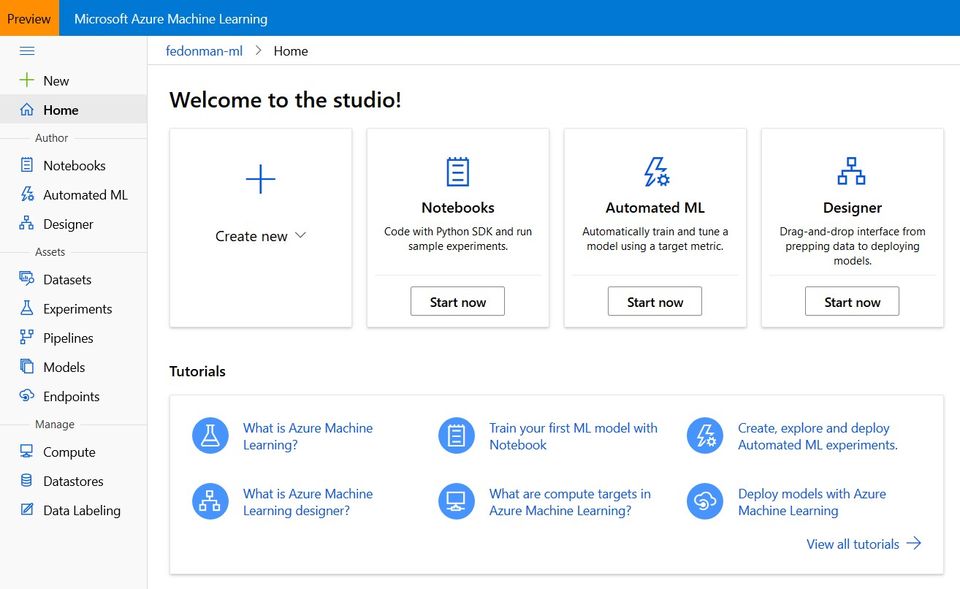Click the Experiments flask icon in sidebar

26,307
